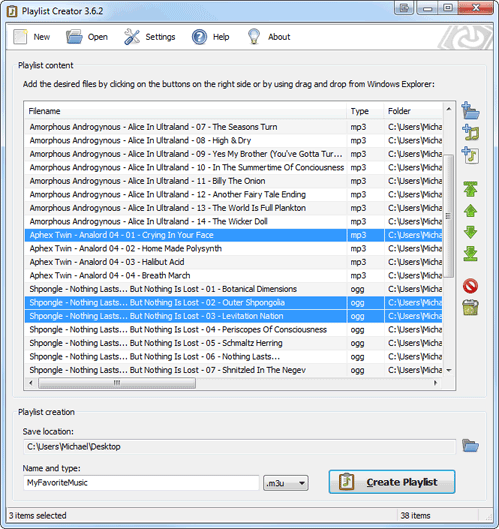499x529 pixels.
Task: Move selected items to top
Action: click(470, 189)
